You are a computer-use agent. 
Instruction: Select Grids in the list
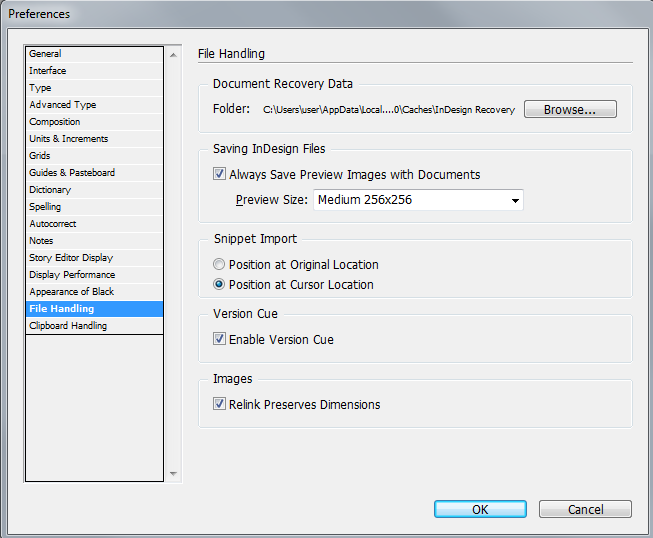(x=94, y=156)
